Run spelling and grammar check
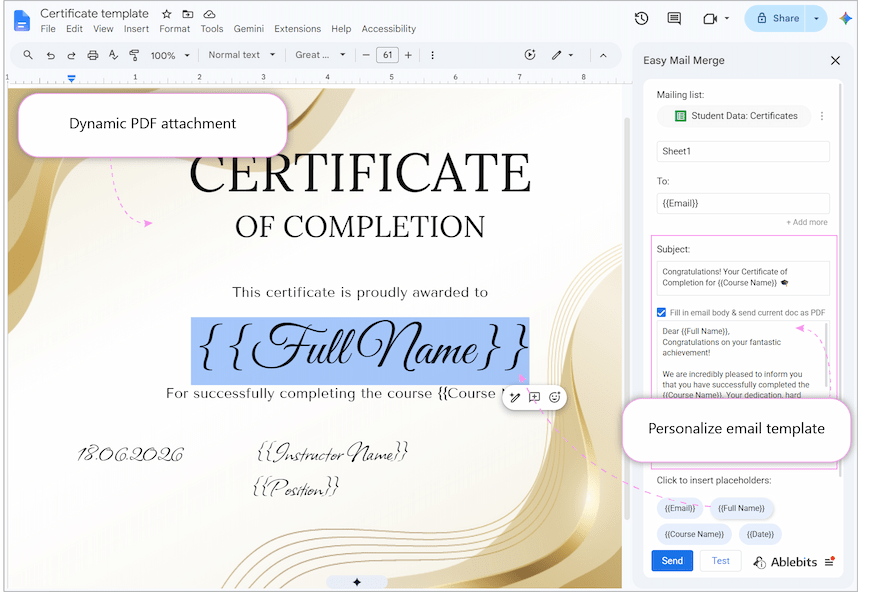Screen dimensions: 869x592 tap(113, 55)
